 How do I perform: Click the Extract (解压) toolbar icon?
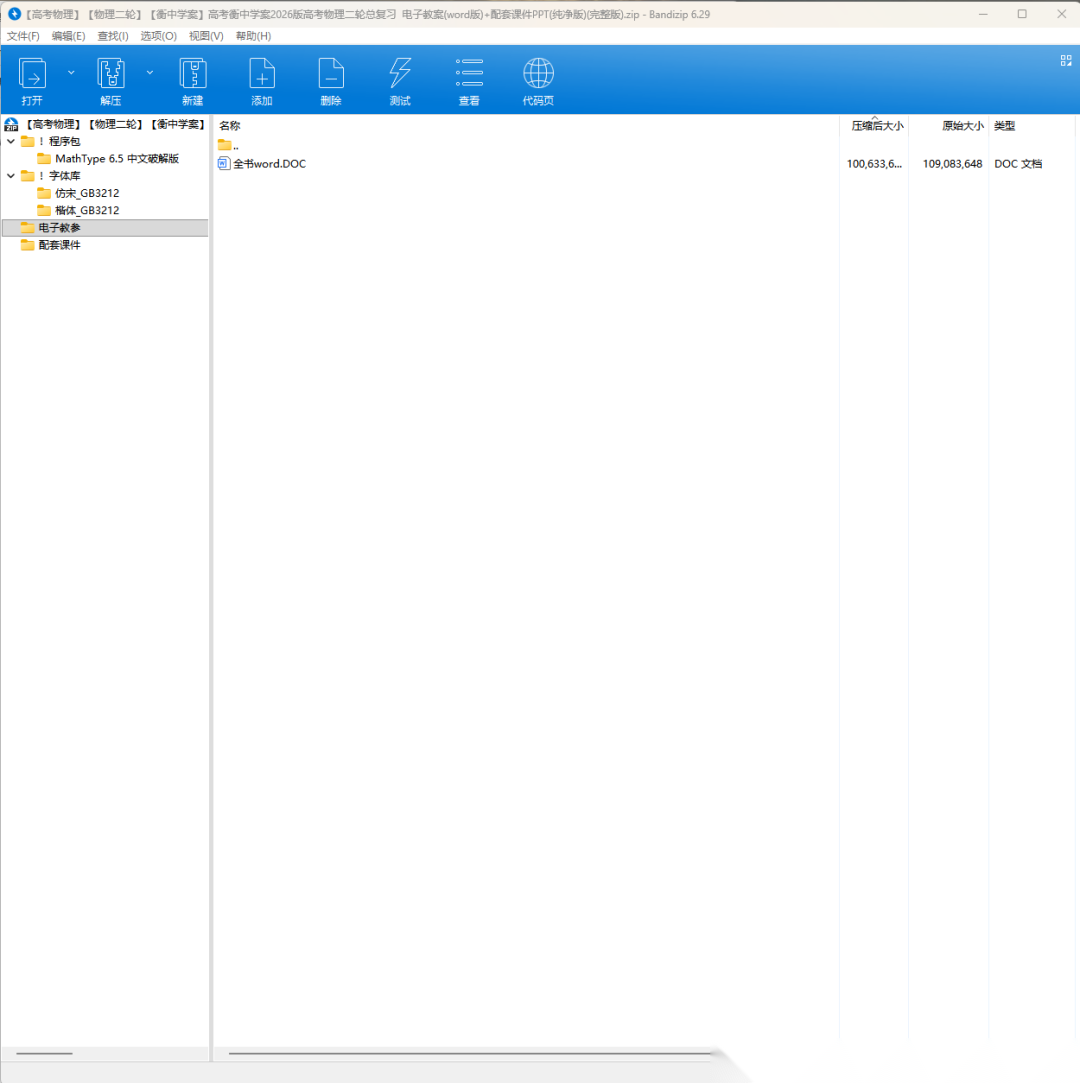click(x=110, y=74)
